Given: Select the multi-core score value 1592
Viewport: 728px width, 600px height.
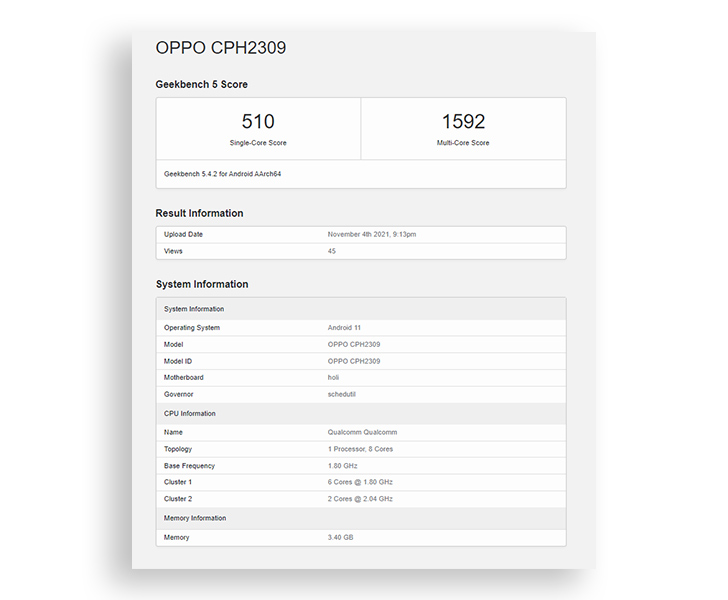Looking at the screenshot, I should pyautogui.click(x=463, y=121).
